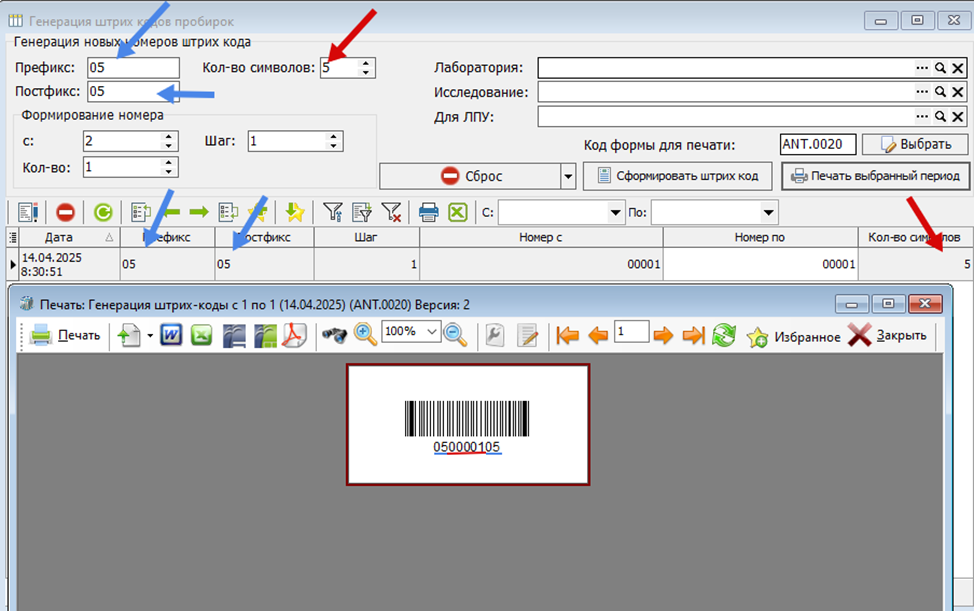The height and width of the screenshot is (611, 974).
Task: Click Печать in the preview toolbar
Action: click(65, 335)
